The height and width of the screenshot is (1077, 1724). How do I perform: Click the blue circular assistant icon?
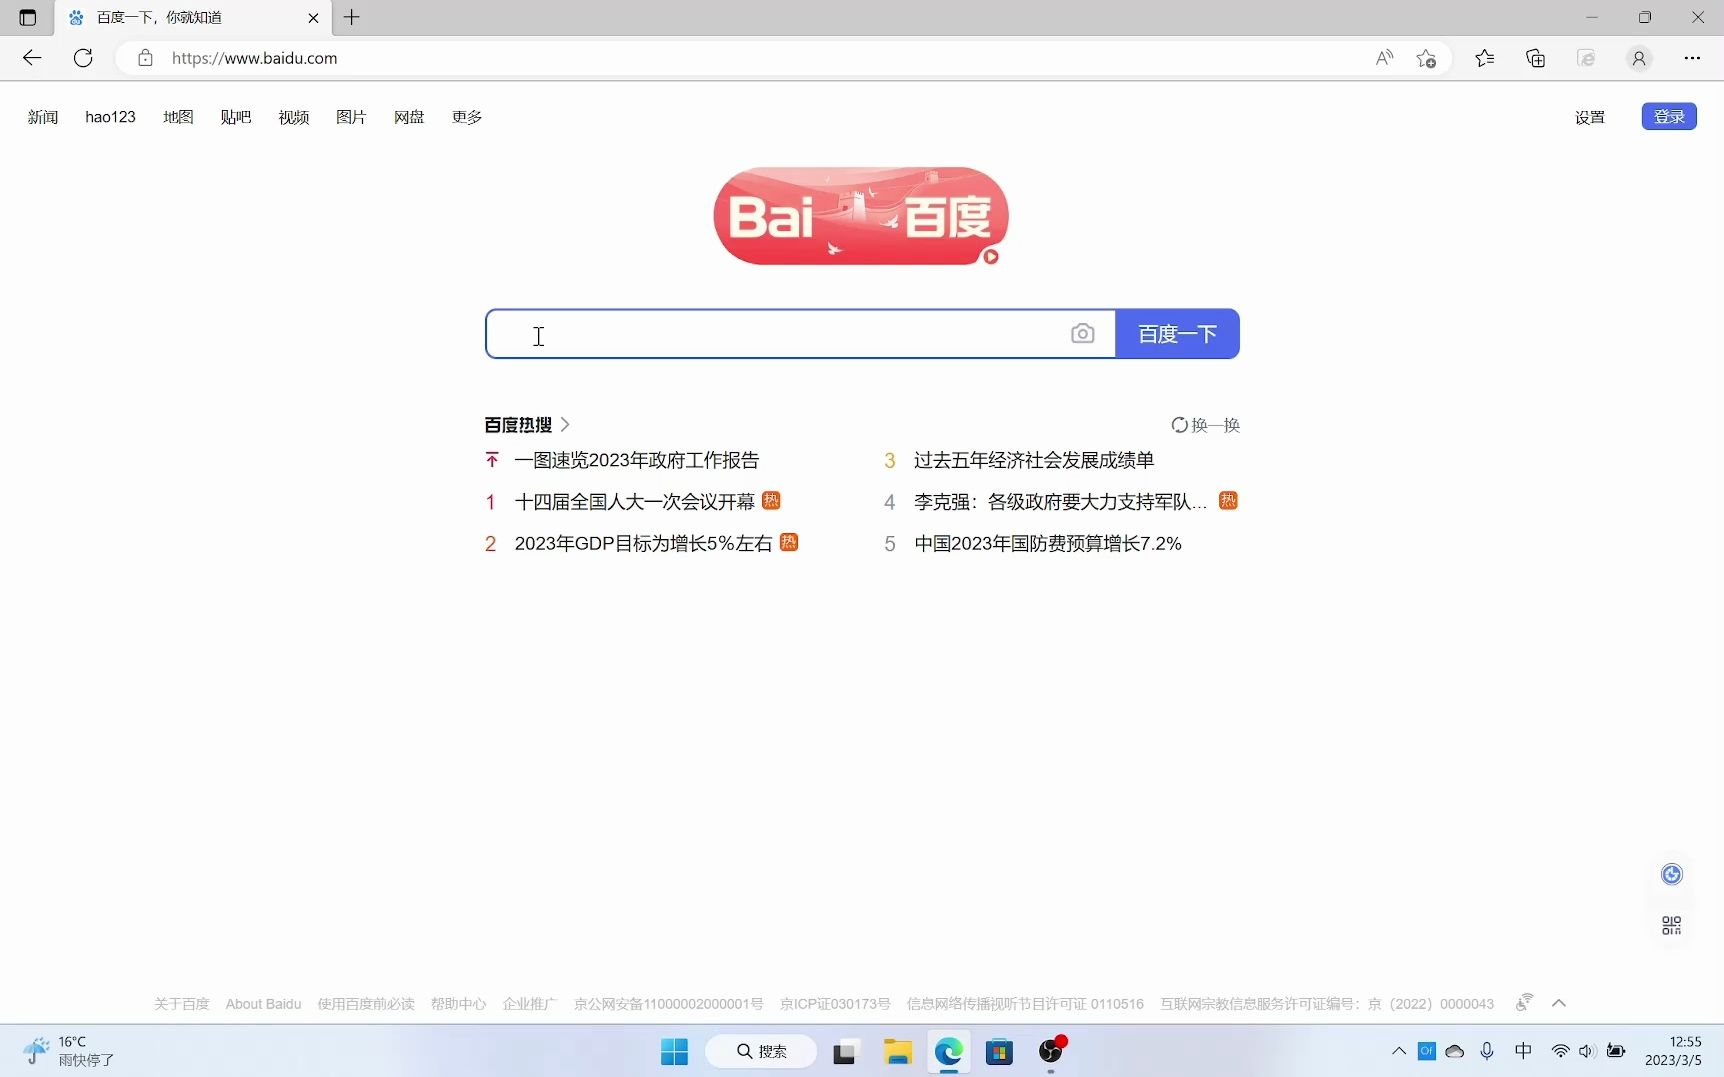[x=1671, y=875]
